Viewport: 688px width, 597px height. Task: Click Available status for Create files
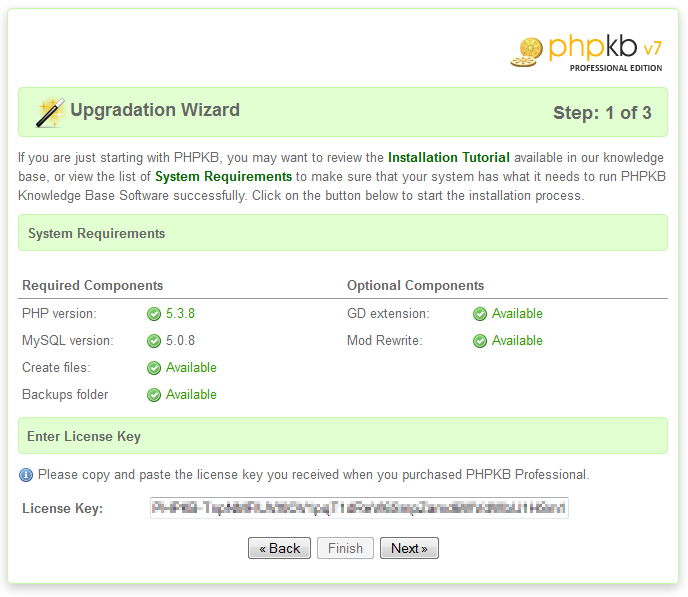(x=191, y=368)
